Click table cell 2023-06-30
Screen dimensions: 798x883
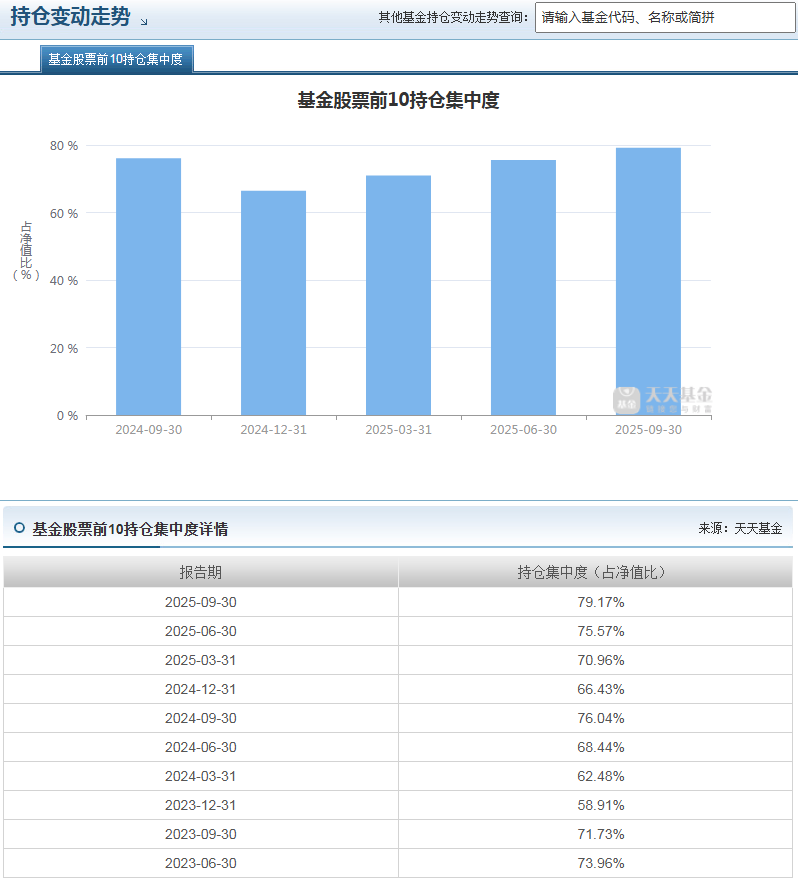point(200,863)
